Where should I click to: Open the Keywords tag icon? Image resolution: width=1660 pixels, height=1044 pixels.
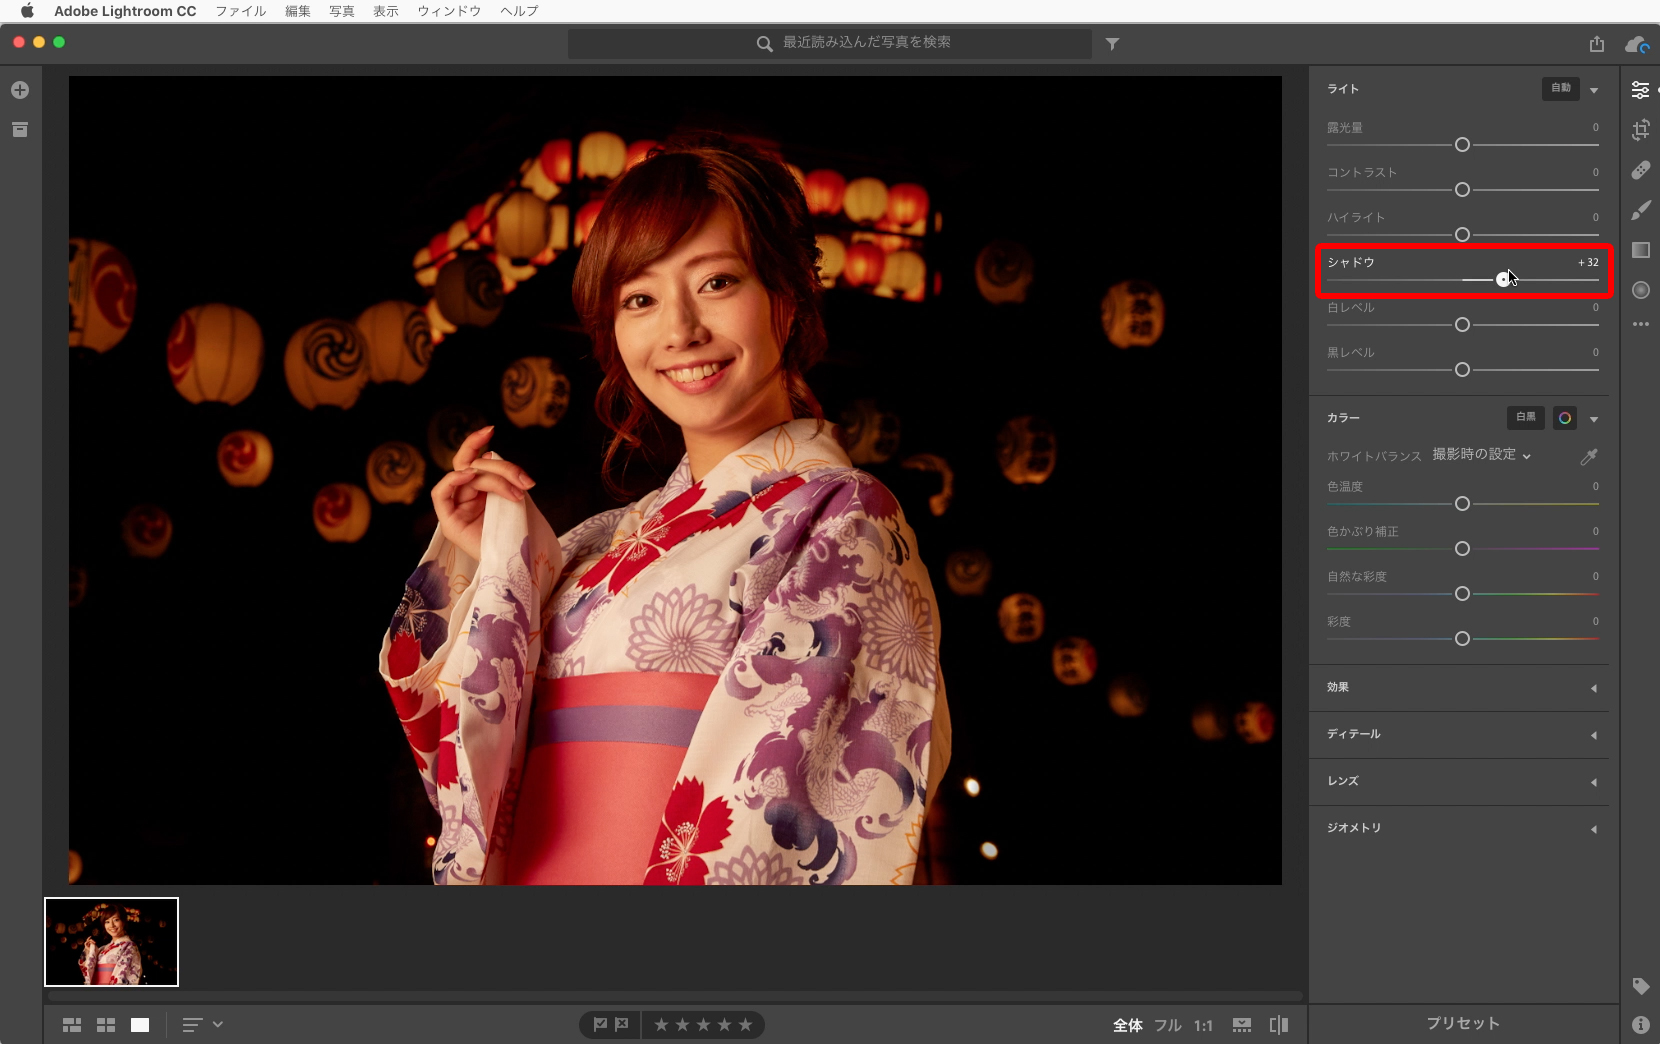[x=1640, y=986]
